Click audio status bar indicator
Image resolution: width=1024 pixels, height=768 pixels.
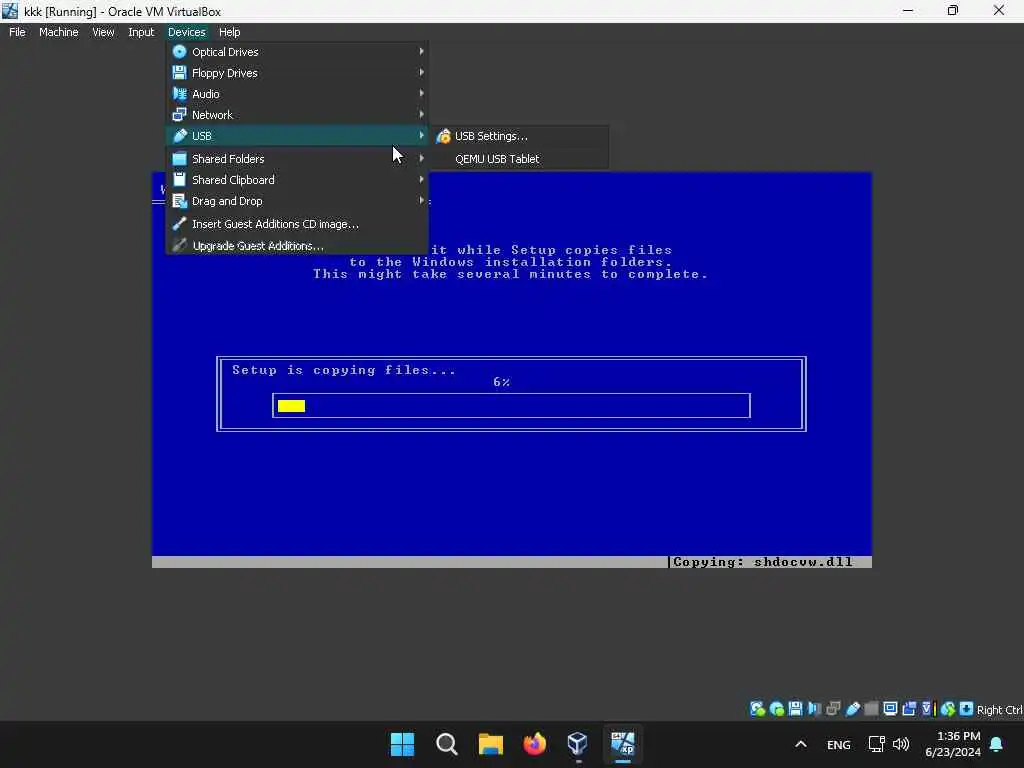[x=814, y=709]
